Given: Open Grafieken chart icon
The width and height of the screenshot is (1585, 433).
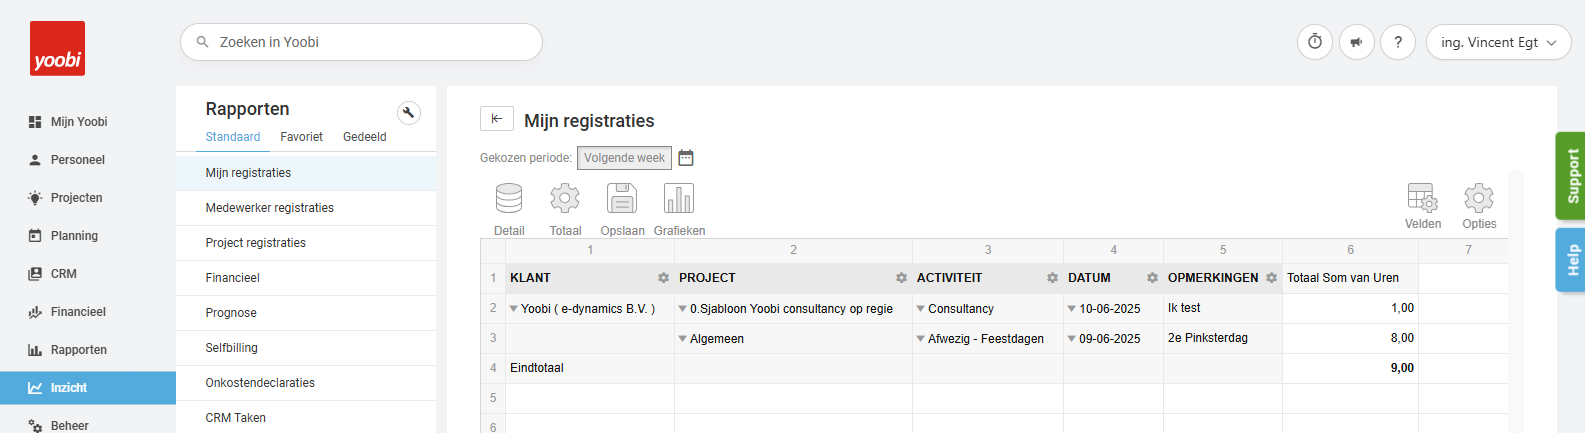Looking at the screenshot, I should point(679,198).
